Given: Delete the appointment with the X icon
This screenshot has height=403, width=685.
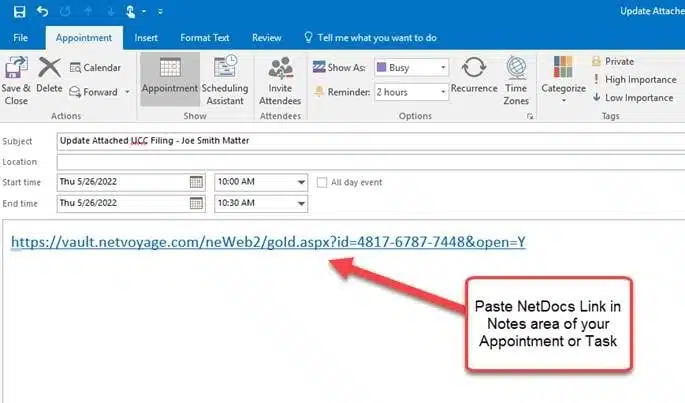Looking at the screenshot, I should [49, 75].
